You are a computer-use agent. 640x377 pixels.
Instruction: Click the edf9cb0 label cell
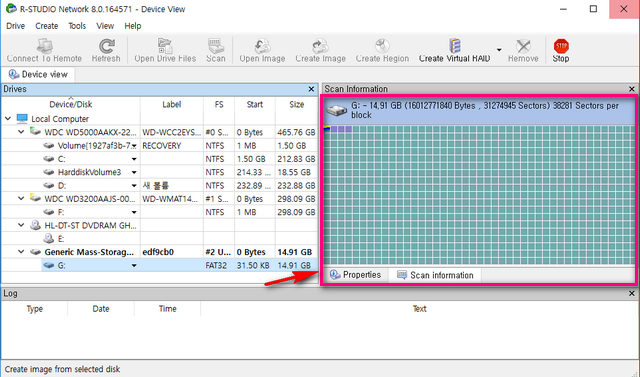pos(172,252)
